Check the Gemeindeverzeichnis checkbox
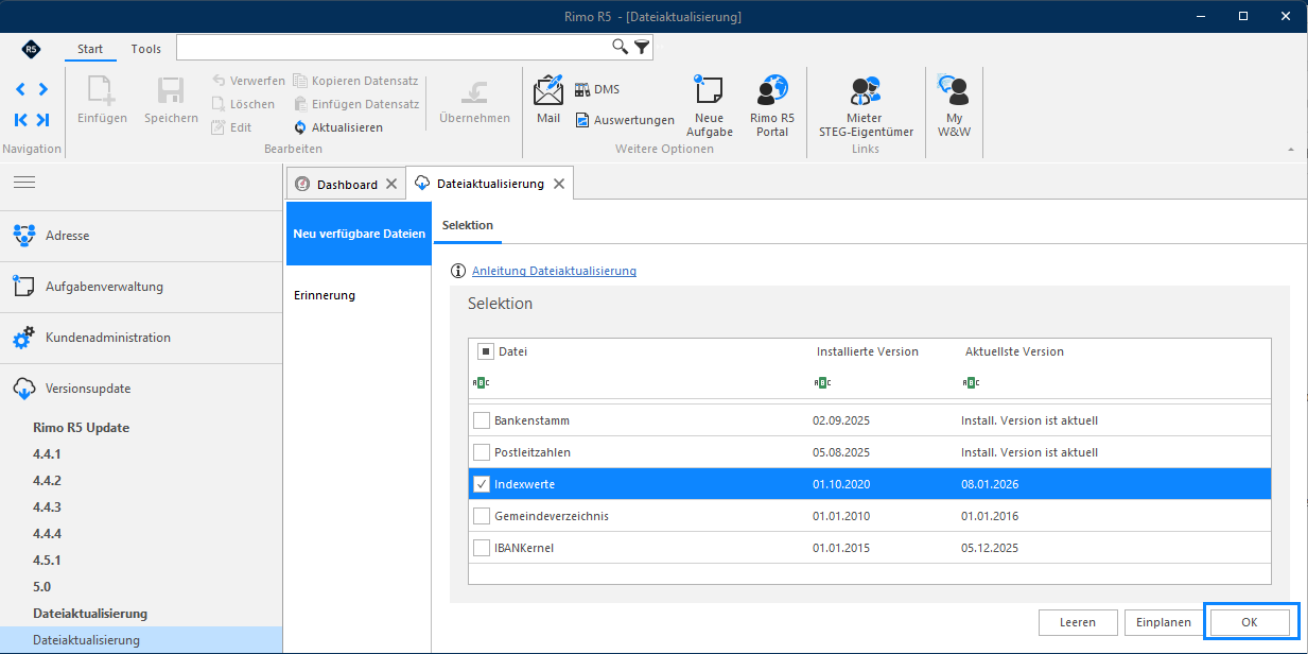The height and width of the screenshot is (654, 1308). [481, 517]
